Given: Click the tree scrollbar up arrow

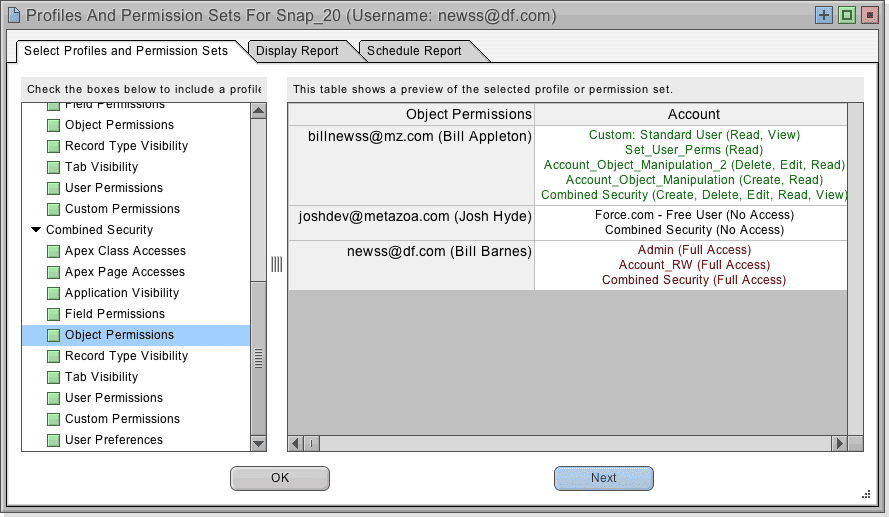Looking at the screenshot, I should pyautogui.click(x=259, y=111).
